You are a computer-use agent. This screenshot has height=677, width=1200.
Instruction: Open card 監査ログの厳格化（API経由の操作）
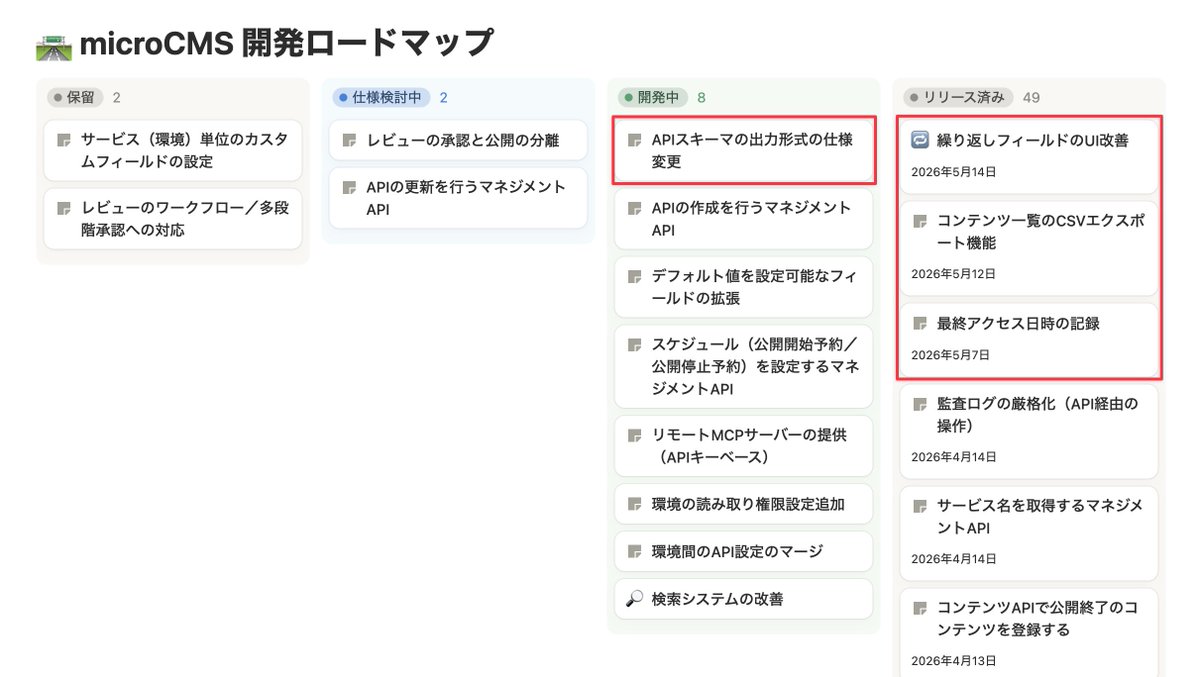pyautogui.click(x=1028, y=432)
